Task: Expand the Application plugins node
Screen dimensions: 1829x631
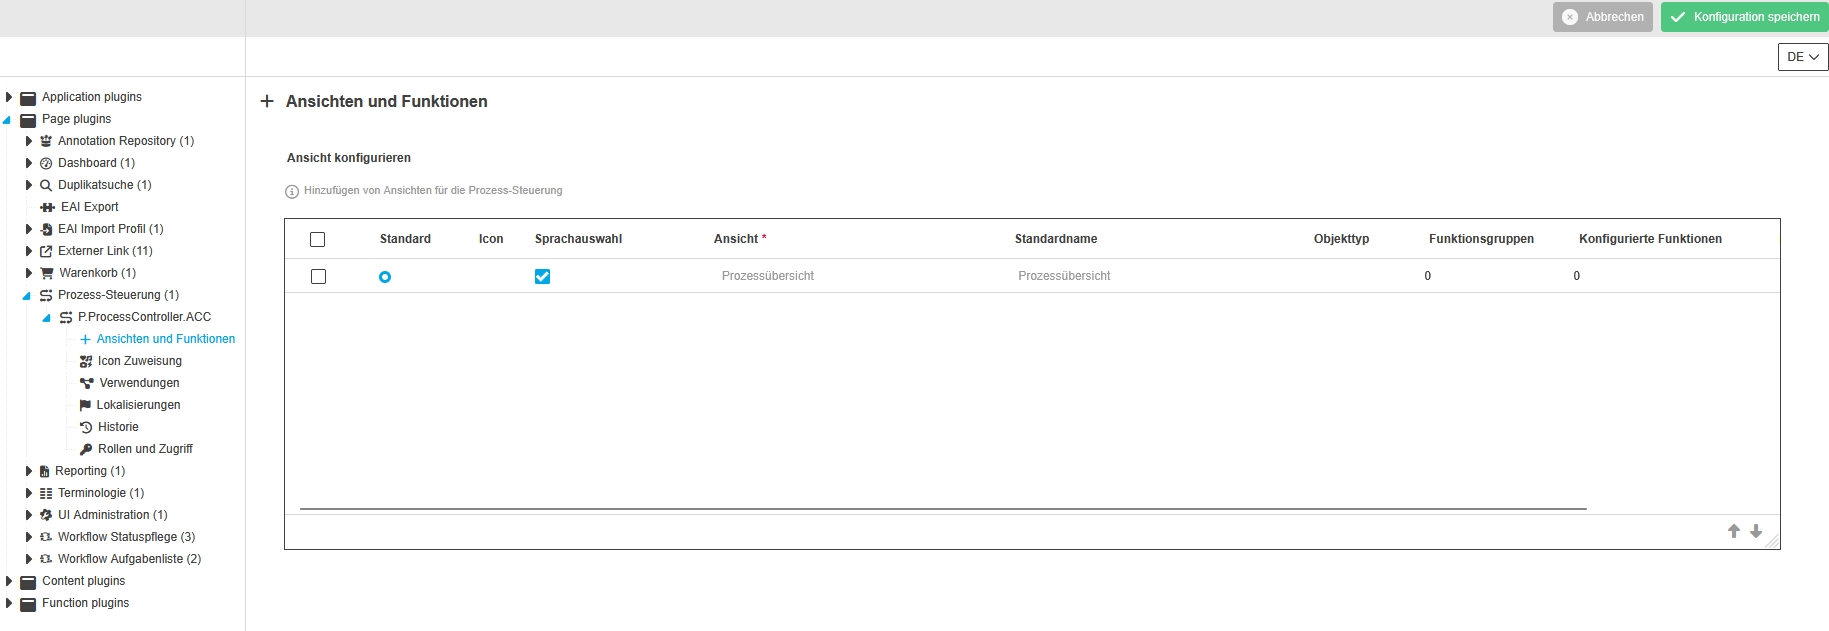Action: coord(9,97)
